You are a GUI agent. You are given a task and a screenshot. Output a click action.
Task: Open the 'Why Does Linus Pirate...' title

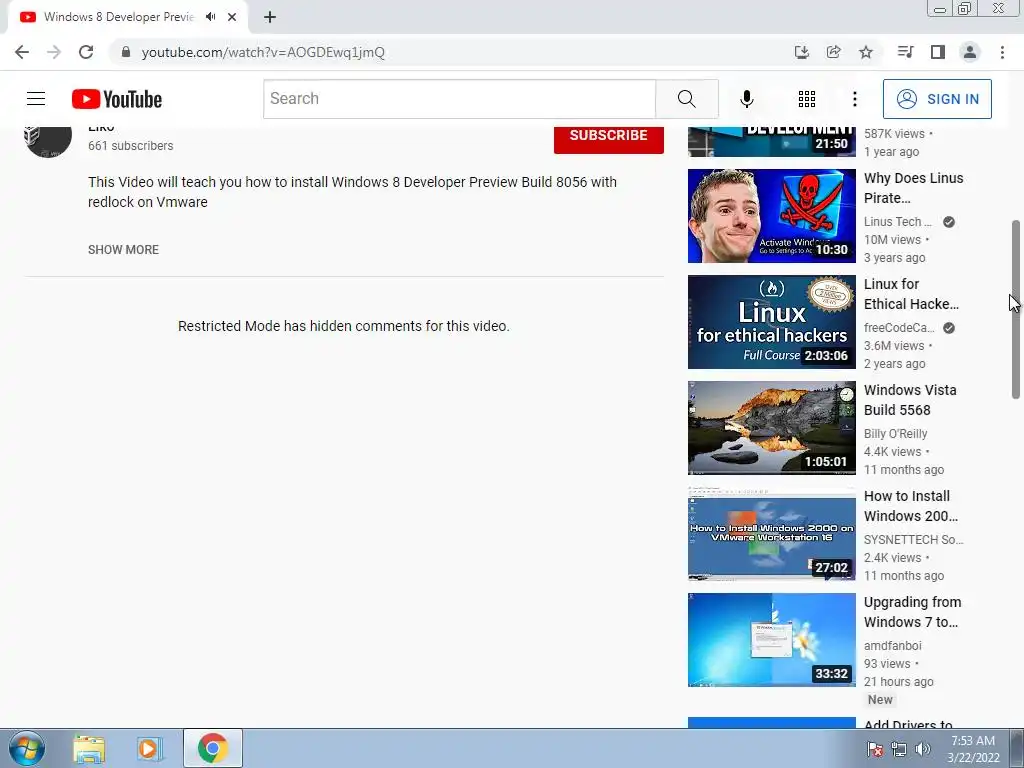(x=913, y=187)
